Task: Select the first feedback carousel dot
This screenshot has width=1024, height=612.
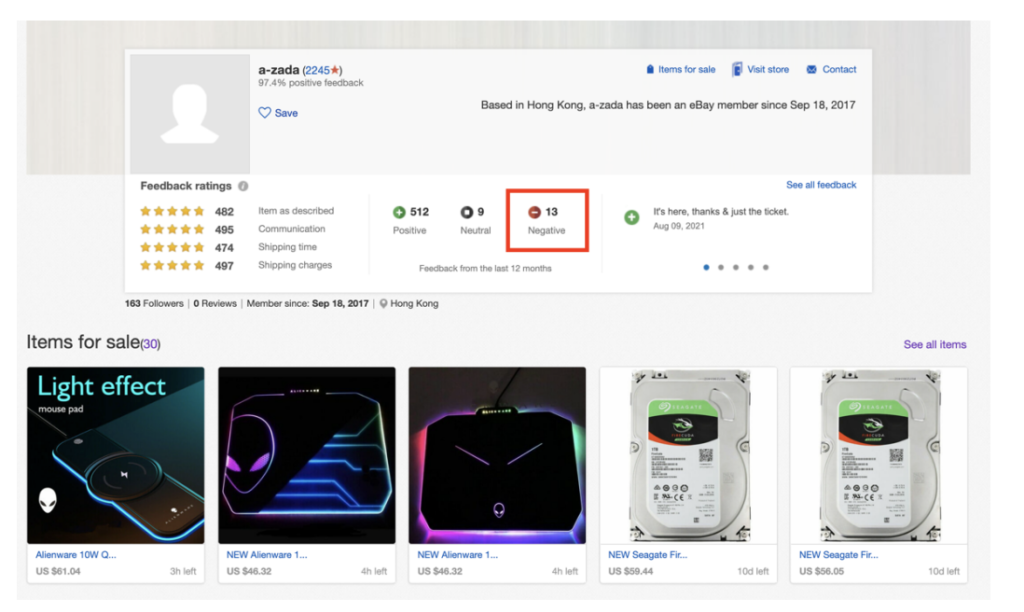Action: 705,267
